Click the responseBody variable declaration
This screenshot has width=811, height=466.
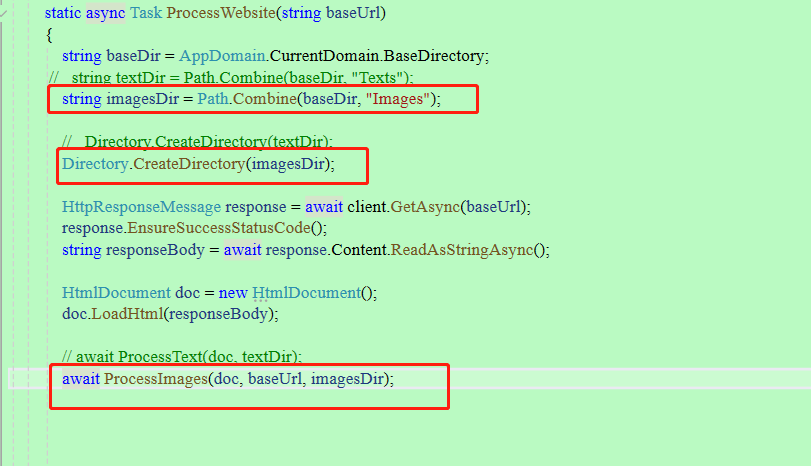155,250
